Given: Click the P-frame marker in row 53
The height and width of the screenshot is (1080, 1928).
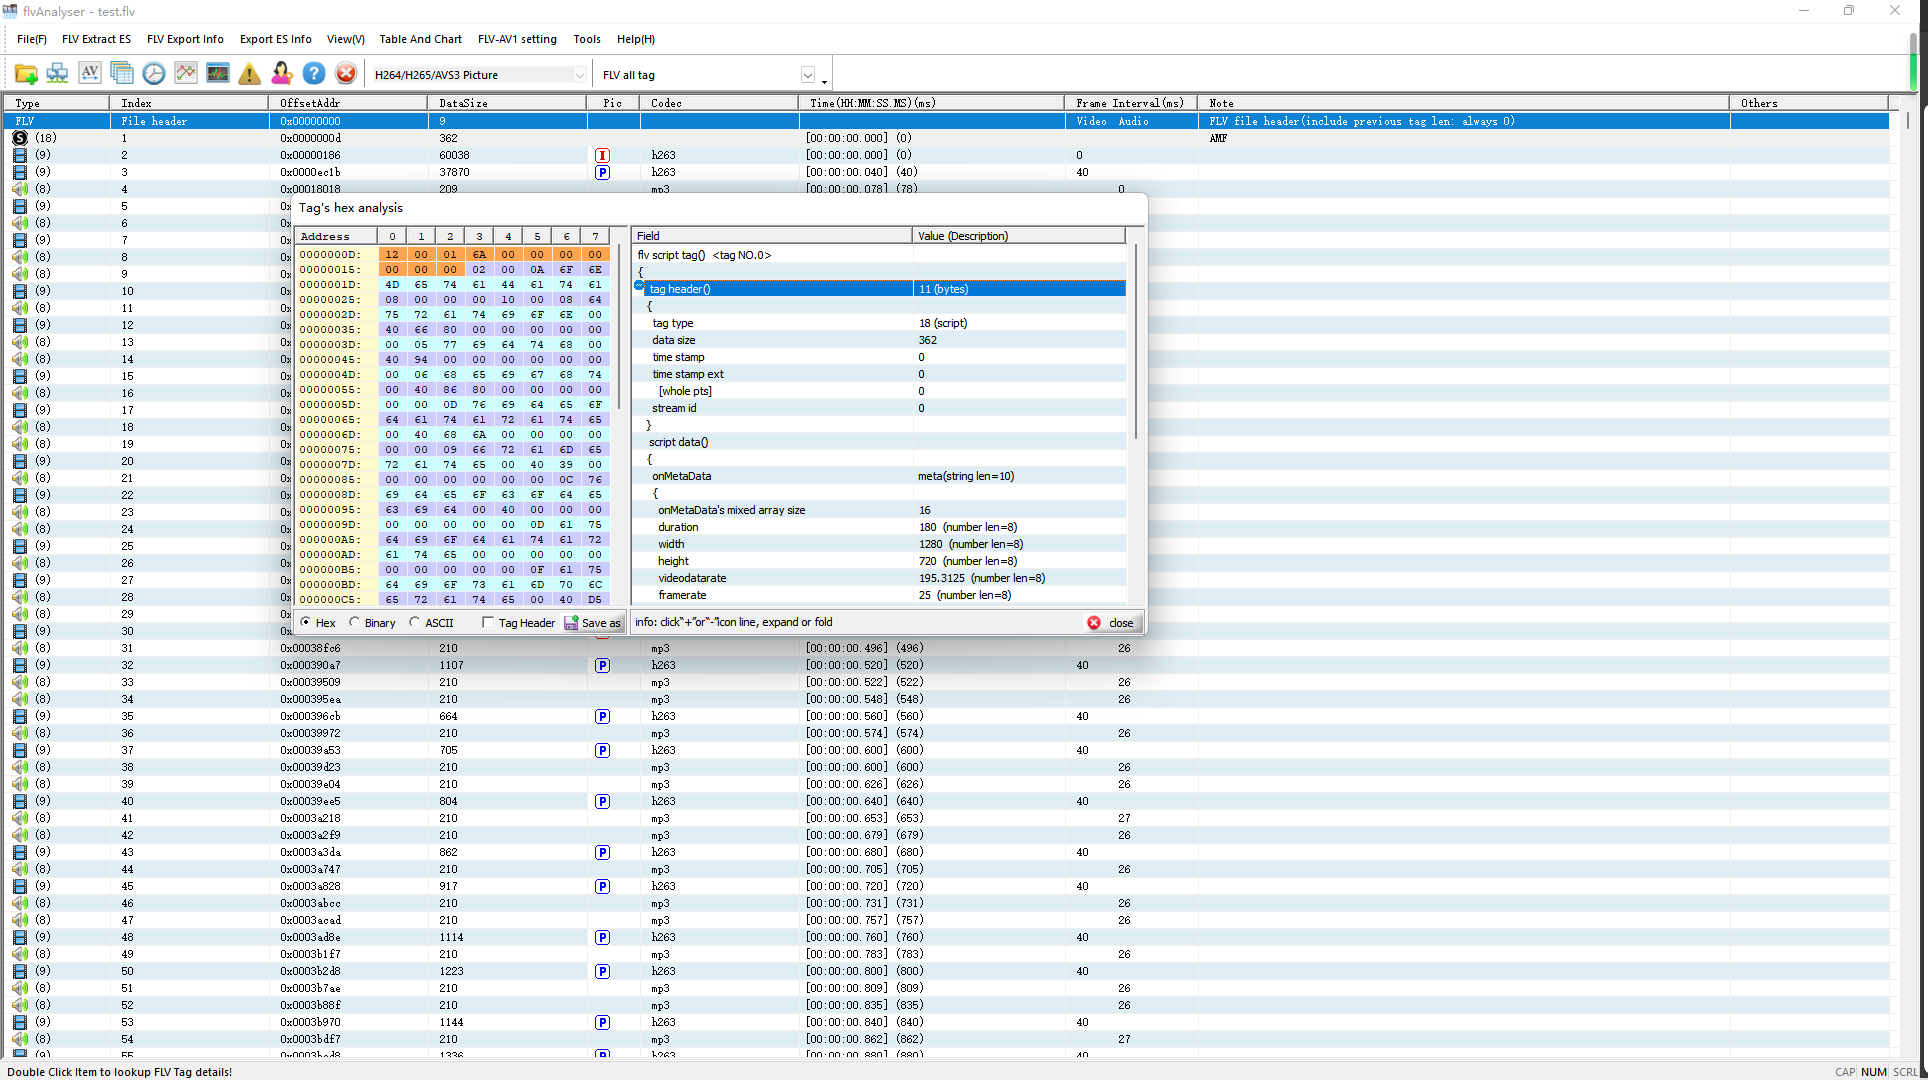Looking at the screenshot, I should 602,1022.
